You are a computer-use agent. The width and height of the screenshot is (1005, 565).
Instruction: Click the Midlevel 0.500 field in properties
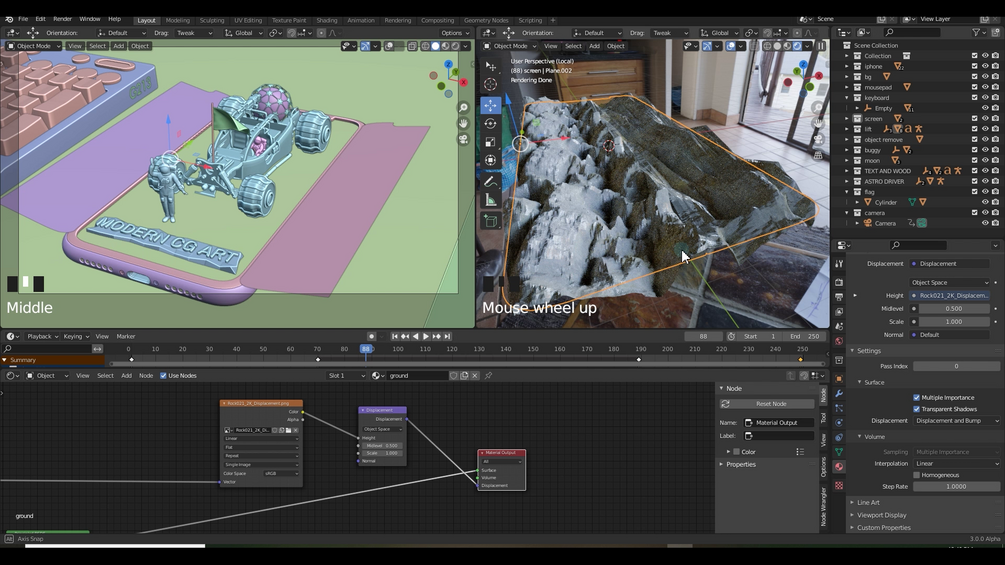pyautogui.click(x=954, y=309)
